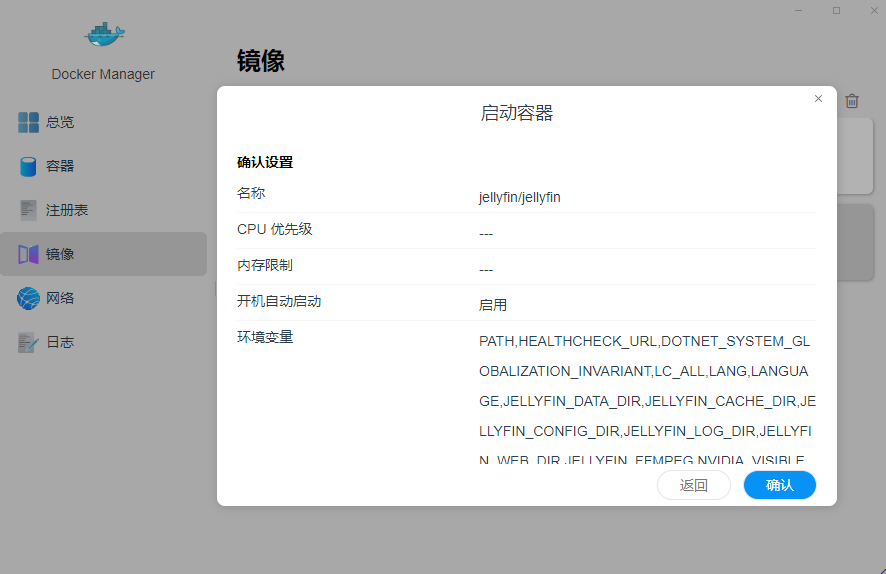Open the 注册表 text label
The width and height of the screenshot is (886, 574).
[x=67, y=210]
